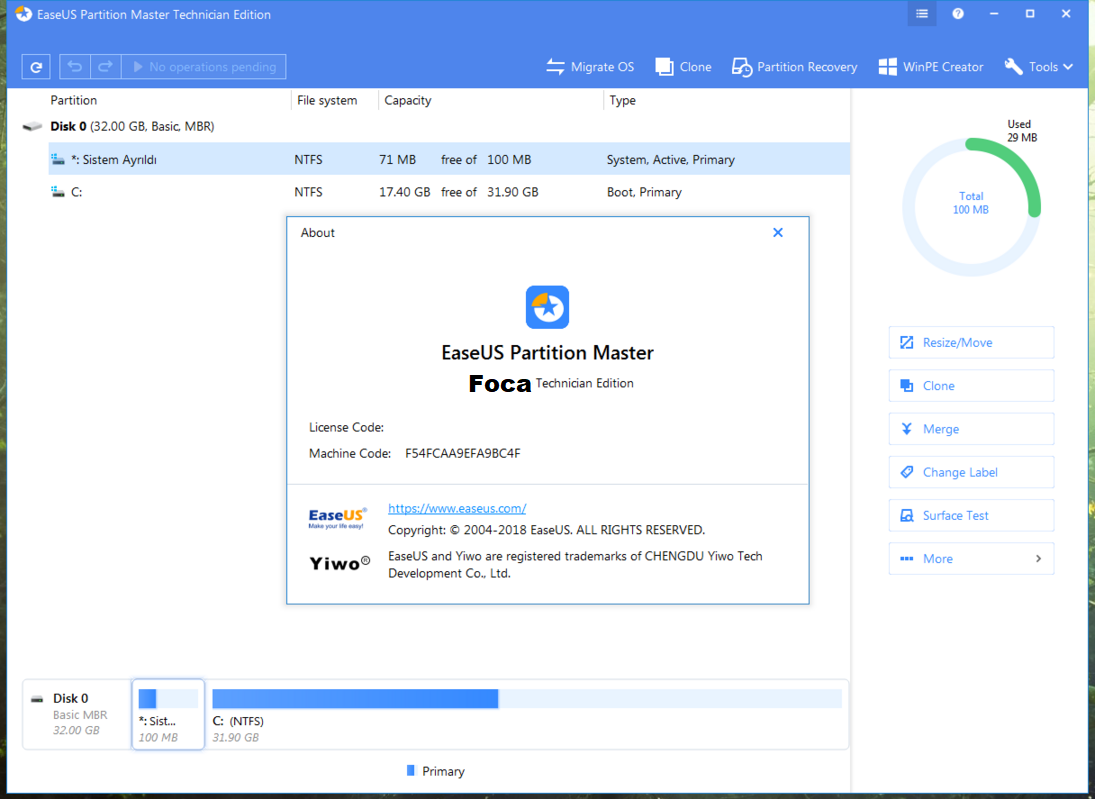Click the redo arrow in toolbar

click(105, 67)
